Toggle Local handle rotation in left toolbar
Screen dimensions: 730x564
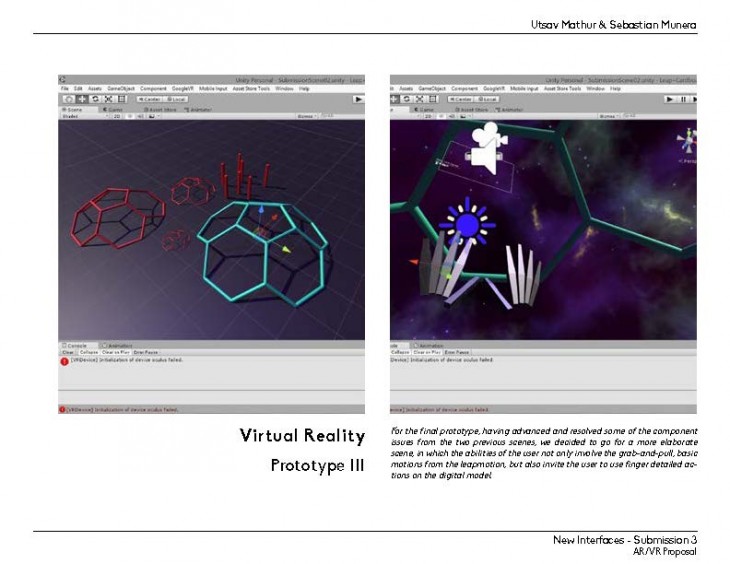177,99
